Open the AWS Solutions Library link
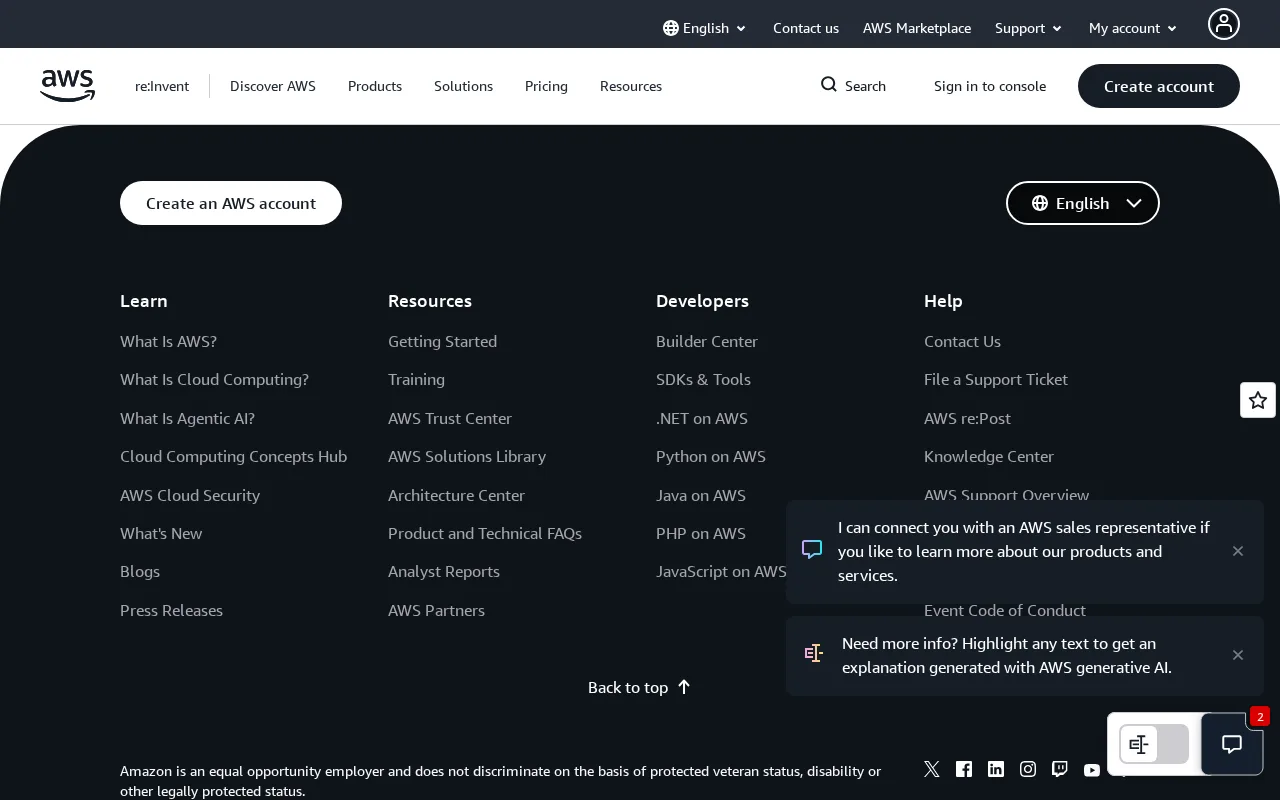This screenshot has width=1280, height=800. click(467, 456)
